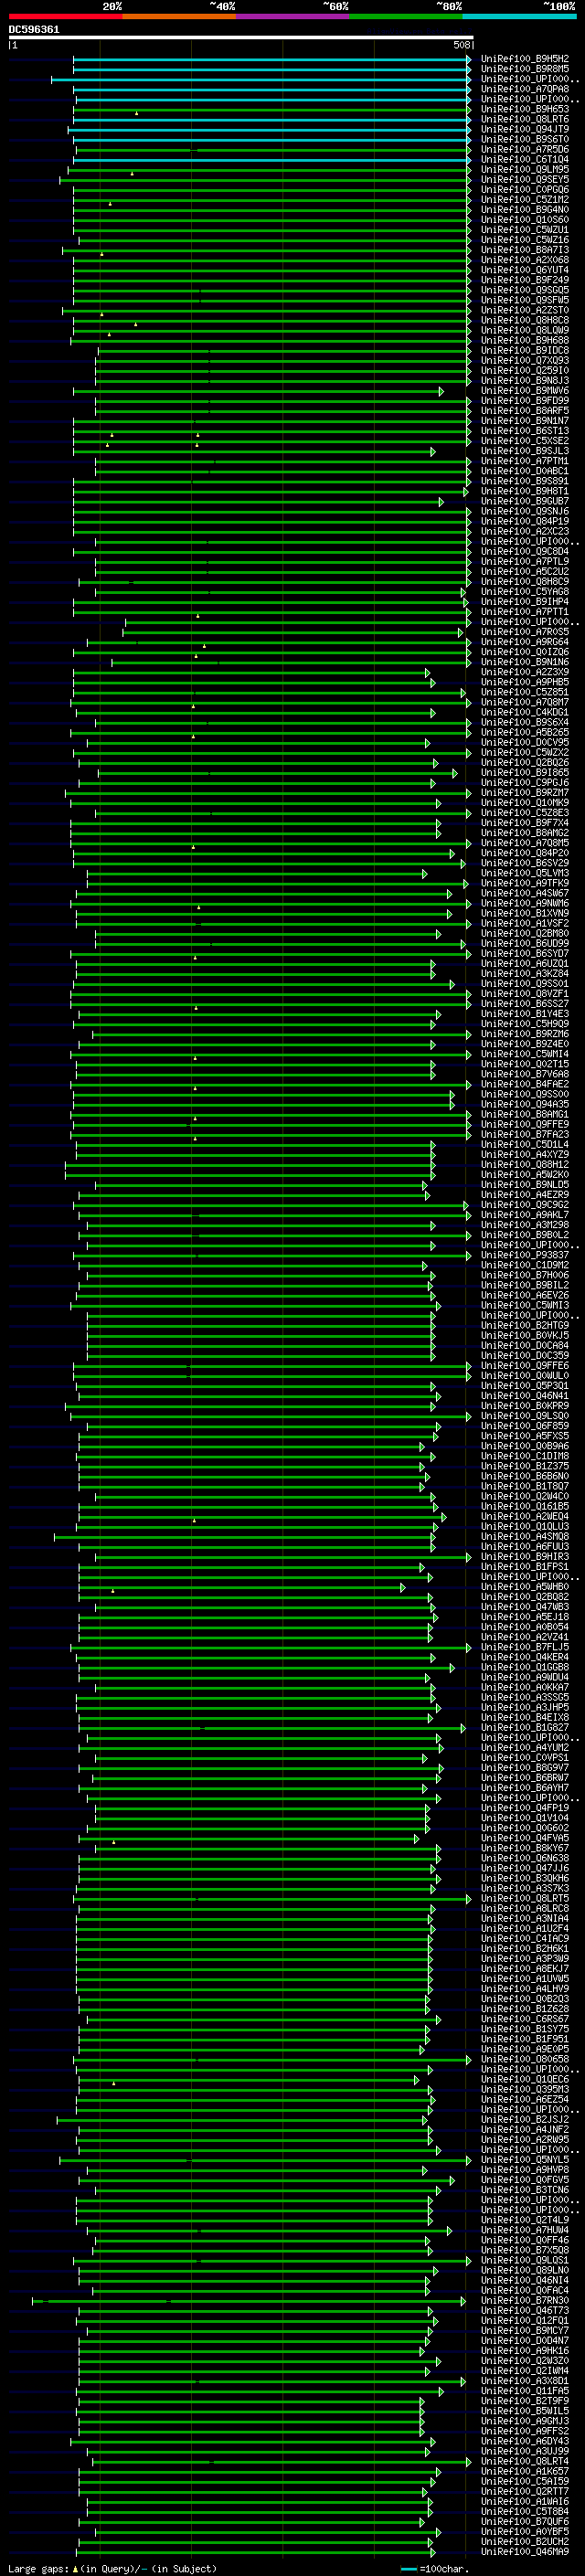
Task: Select the label UniRef100_A7R5D6
Action: (525, 150)
